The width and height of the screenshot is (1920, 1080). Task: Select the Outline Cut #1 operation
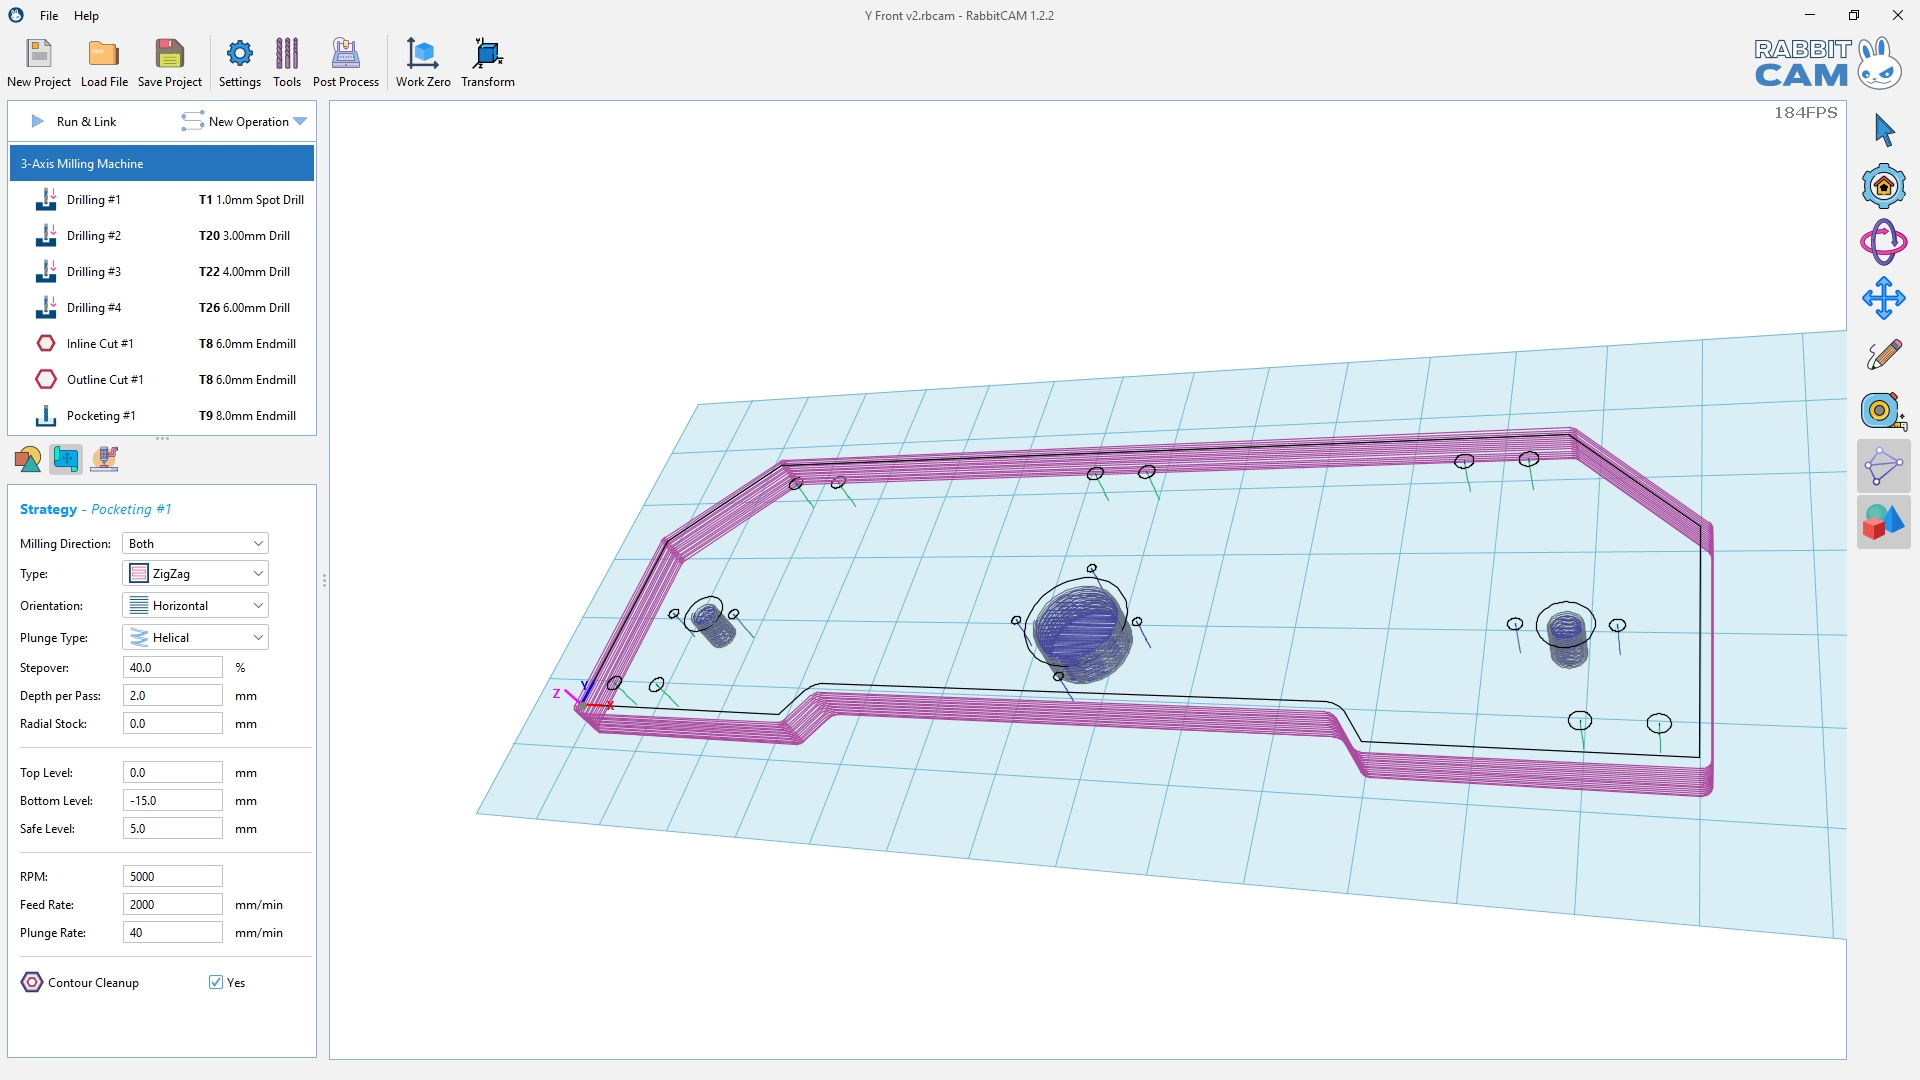pyautogui.click(x=105, y=379)
